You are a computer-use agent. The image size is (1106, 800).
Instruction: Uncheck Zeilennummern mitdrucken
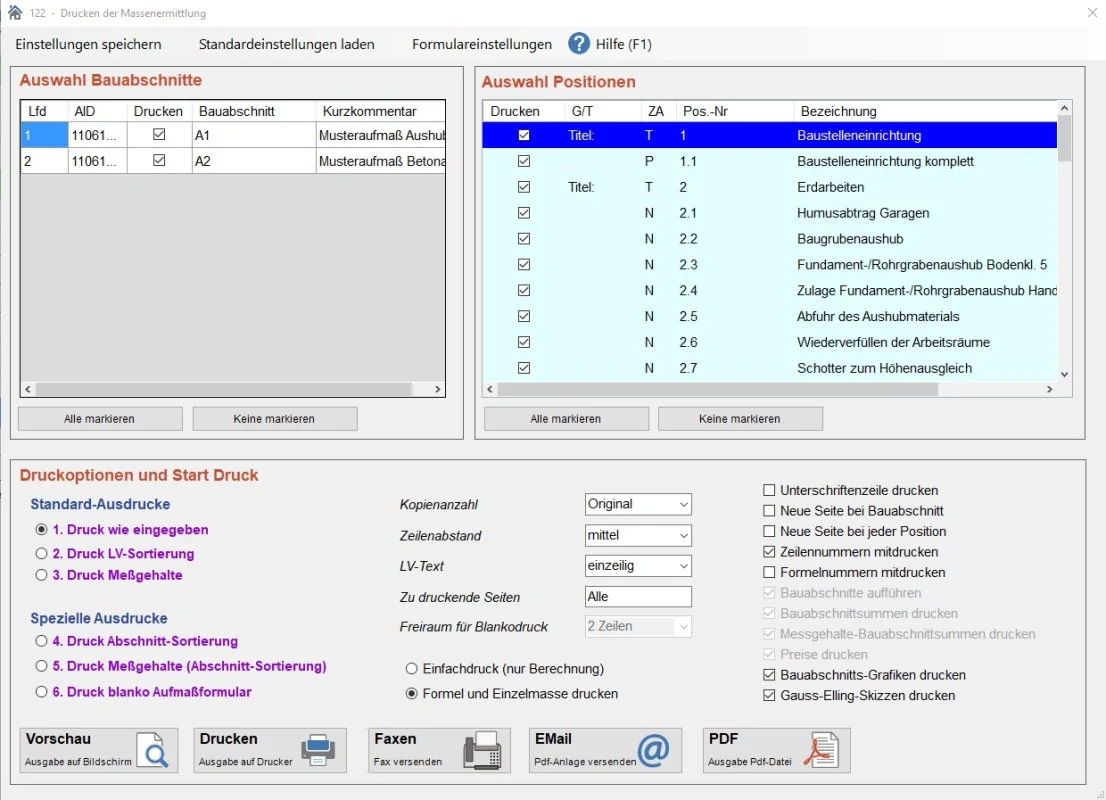[x=769, y=552]
